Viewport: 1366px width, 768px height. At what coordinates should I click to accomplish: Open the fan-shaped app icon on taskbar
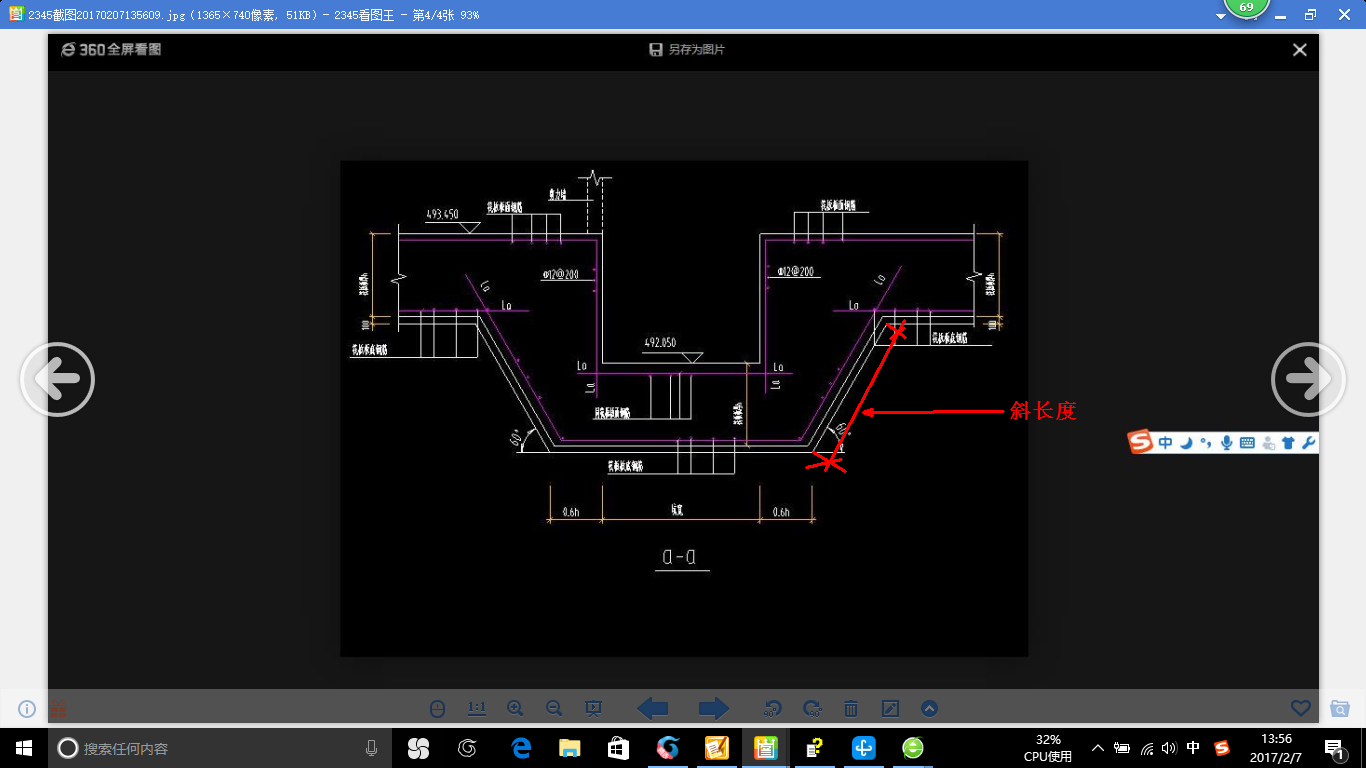[418, 748]
